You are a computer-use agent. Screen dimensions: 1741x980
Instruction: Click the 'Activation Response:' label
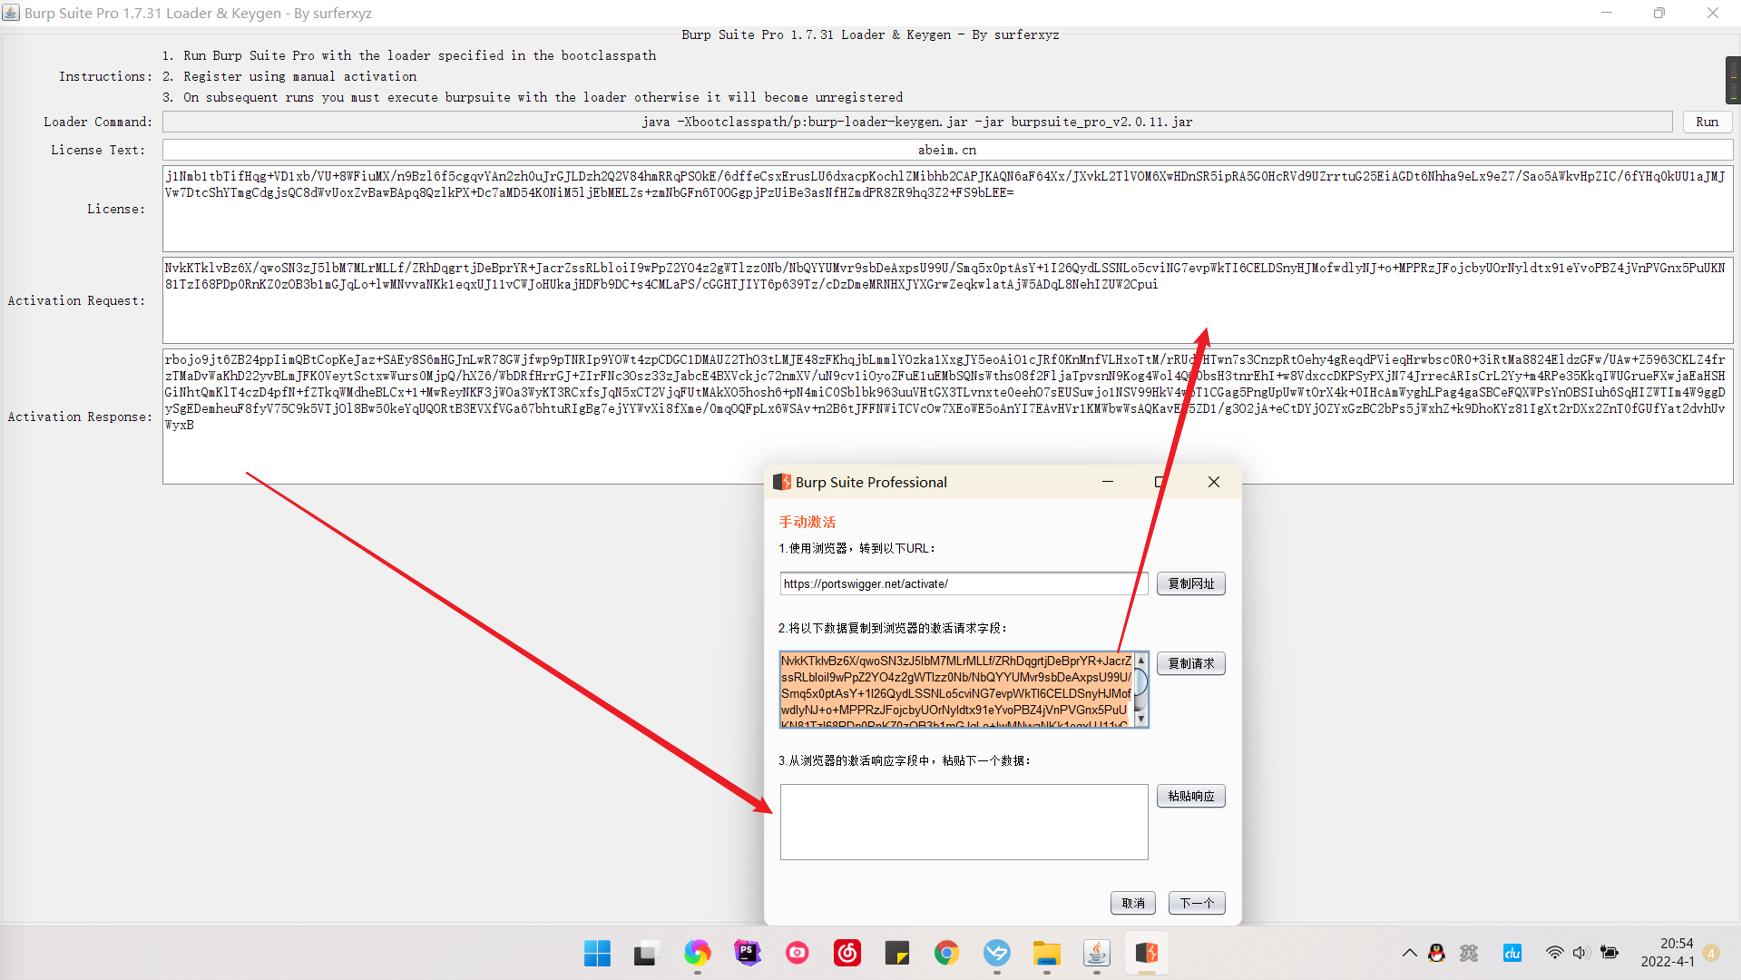tap(80, 417)
